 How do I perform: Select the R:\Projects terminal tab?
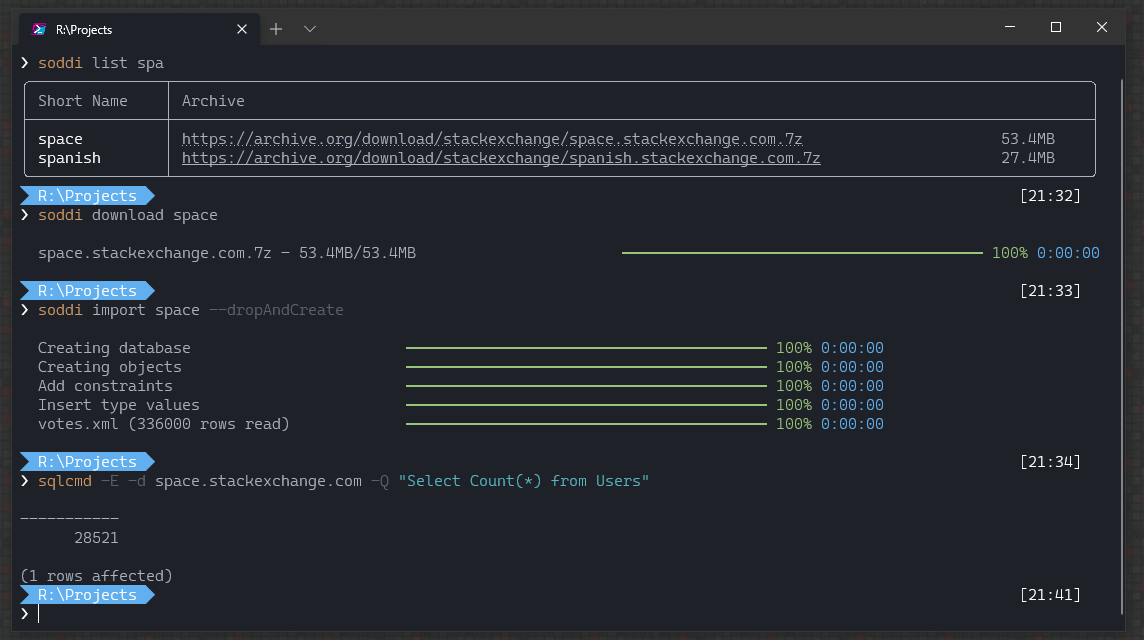(x=139, y=29)
